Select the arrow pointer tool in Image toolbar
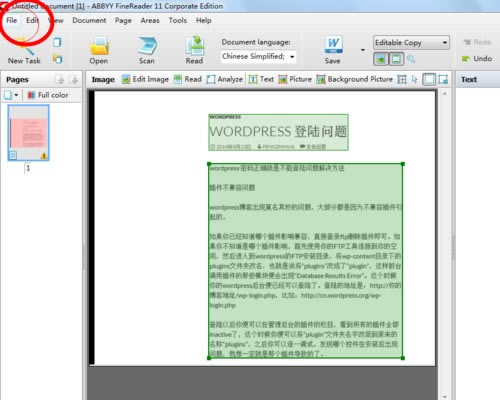This screenshot has height=400, width=500. [414, 79]
